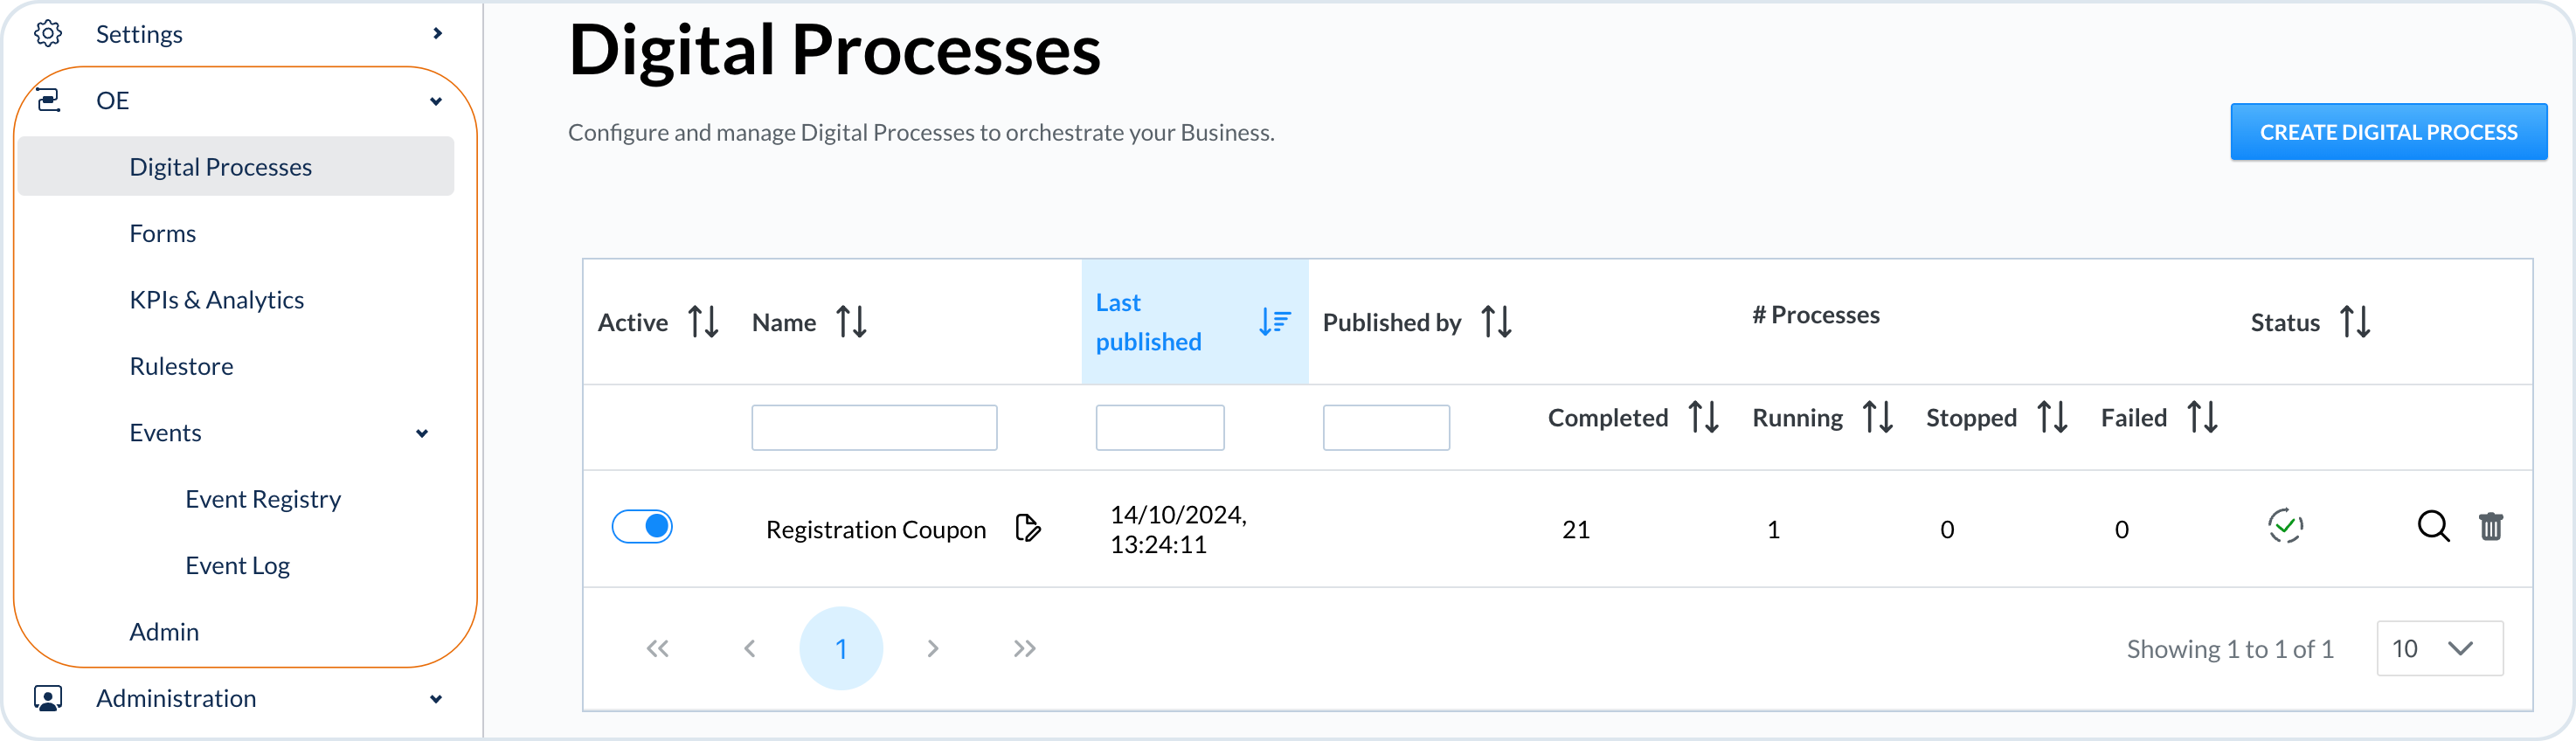Click the Last published sort icon
The width and height of the screenshot is (2576, 741).
click(x=1274, y=322)
